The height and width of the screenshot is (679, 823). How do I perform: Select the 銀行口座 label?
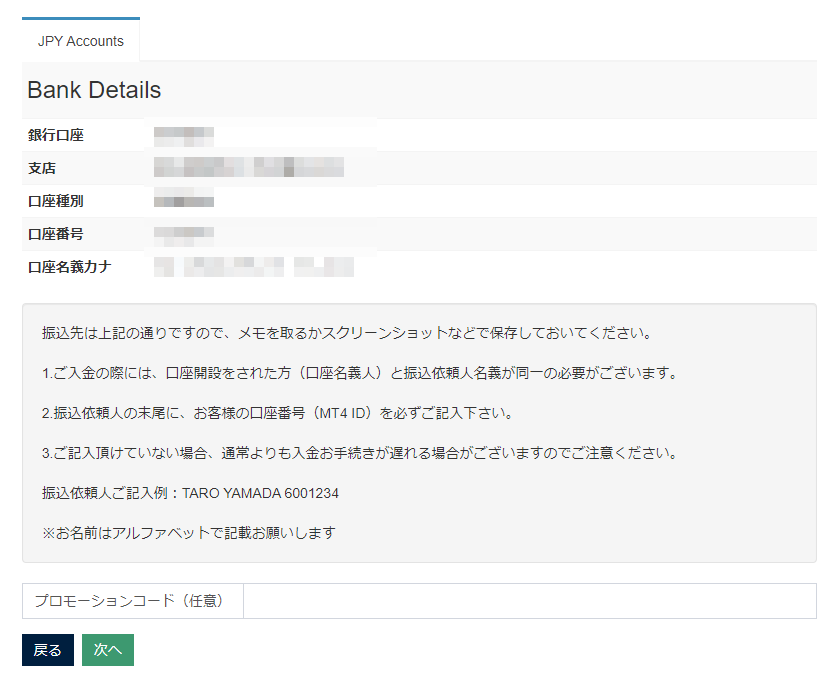tap(56, 135)
